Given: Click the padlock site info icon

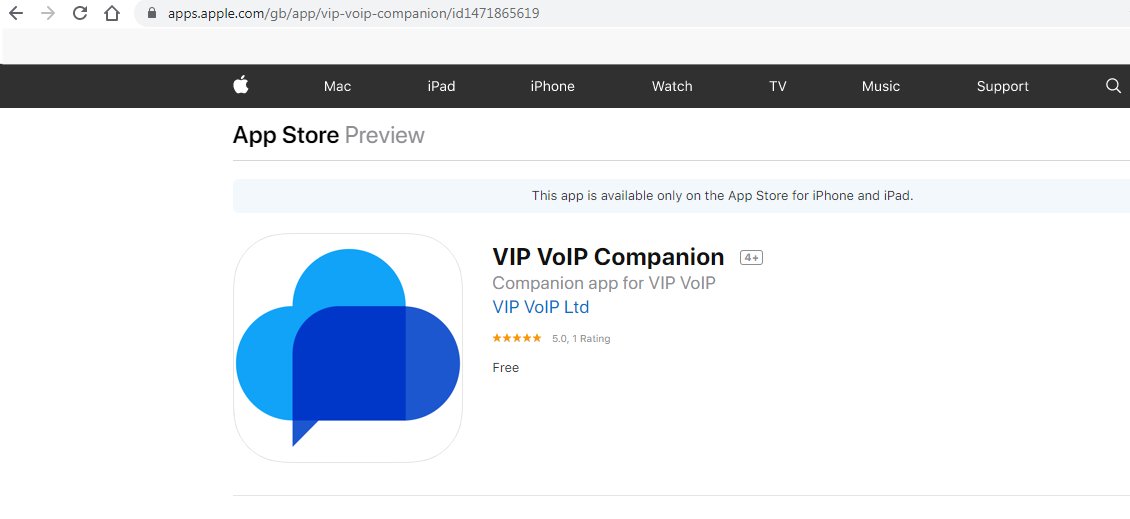Looking at the screenshot, I should [151, 13].
